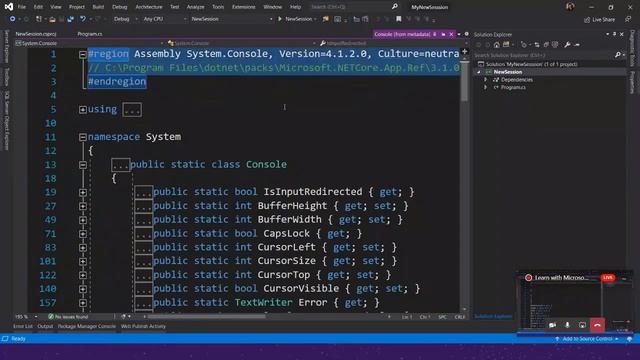Viewport: 640px width, 360px height.
Task: Toggle camera in the meeting overlay
Action: (552, 325)
